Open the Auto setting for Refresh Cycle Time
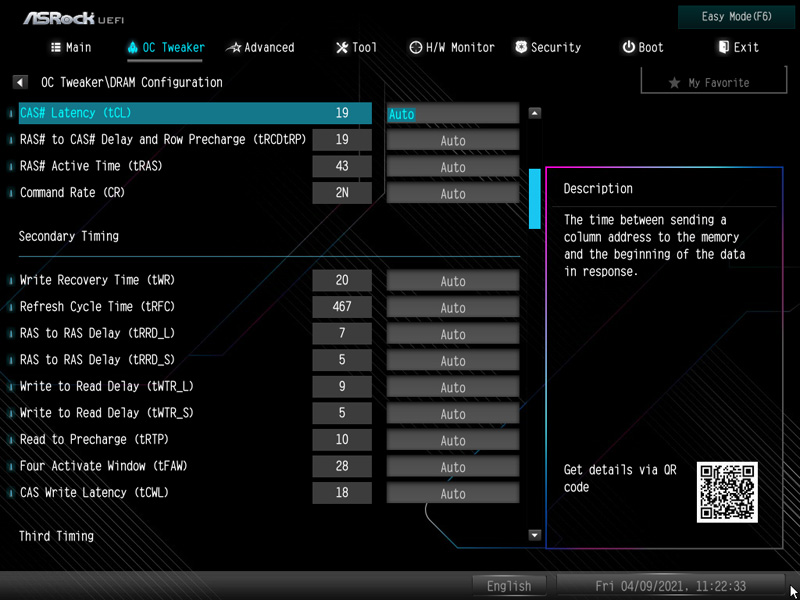 (453, 308)
